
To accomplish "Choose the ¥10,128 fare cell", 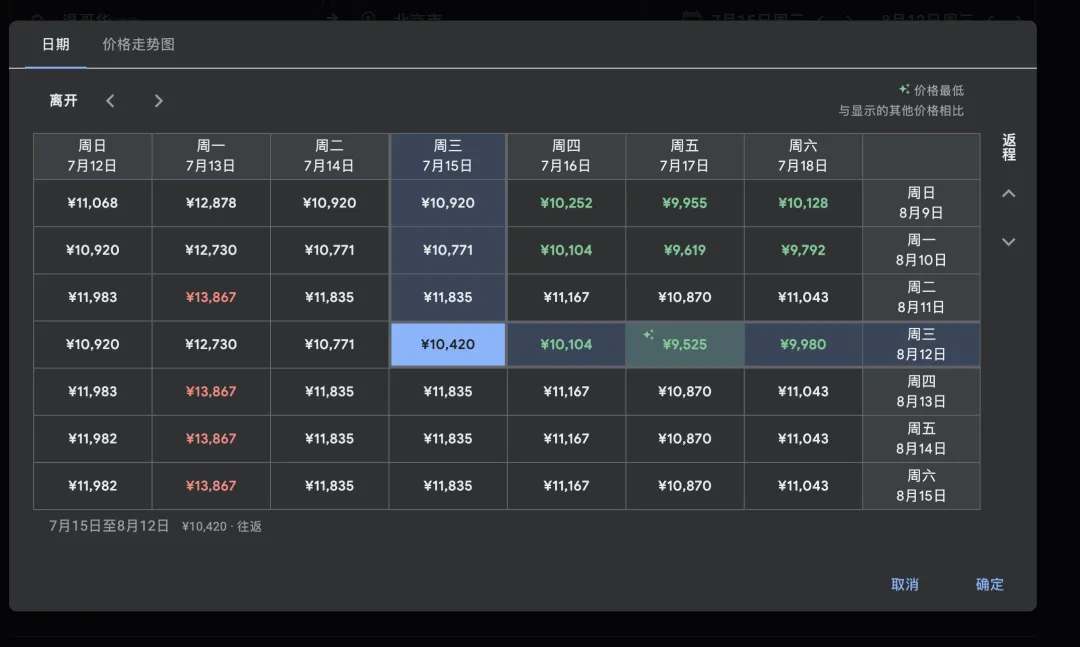I will (803, 203).
